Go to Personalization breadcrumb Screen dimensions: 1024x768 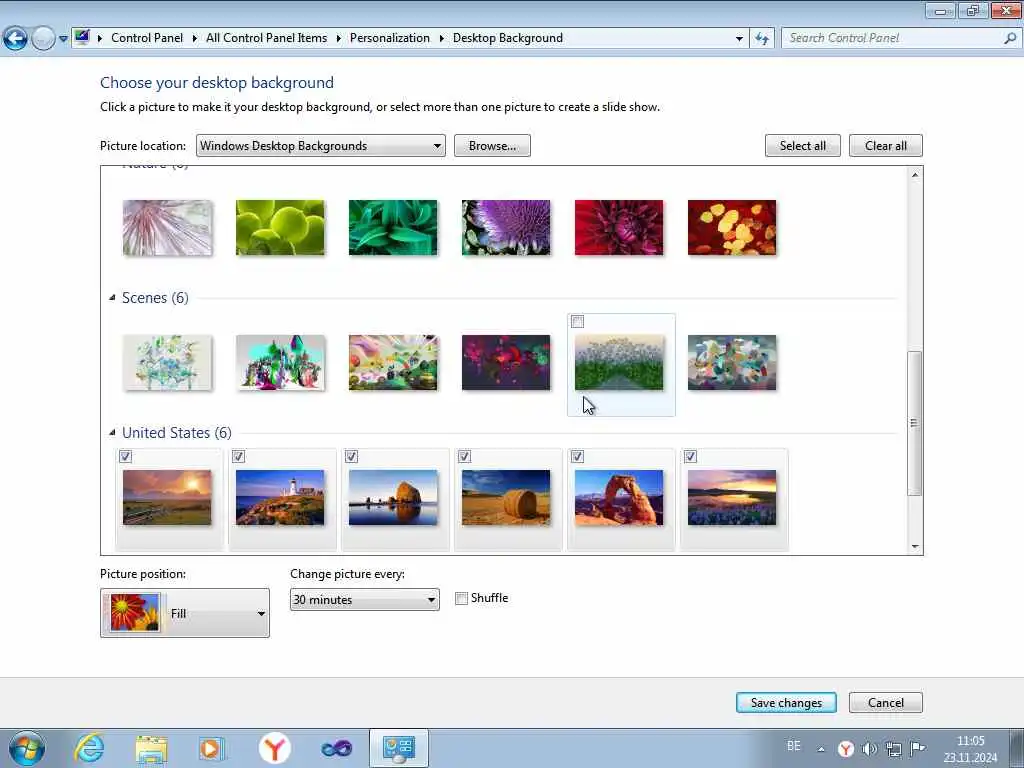click(390, 38)
